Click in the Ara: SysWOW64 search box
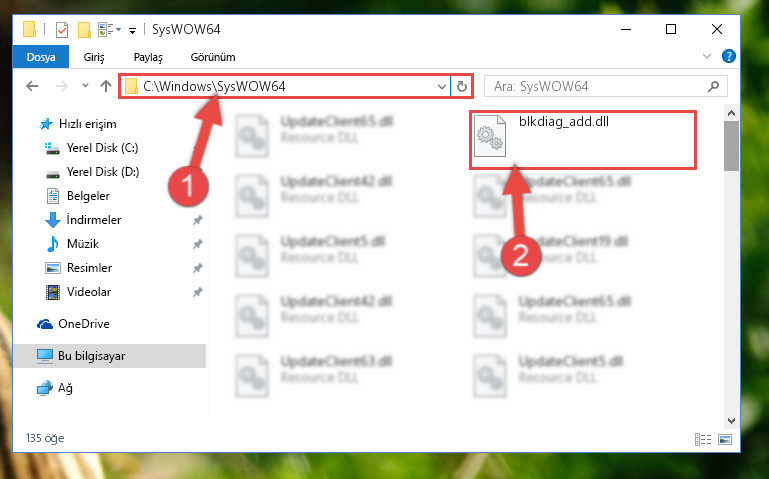 pyautogui.click(x=598, y=87)
